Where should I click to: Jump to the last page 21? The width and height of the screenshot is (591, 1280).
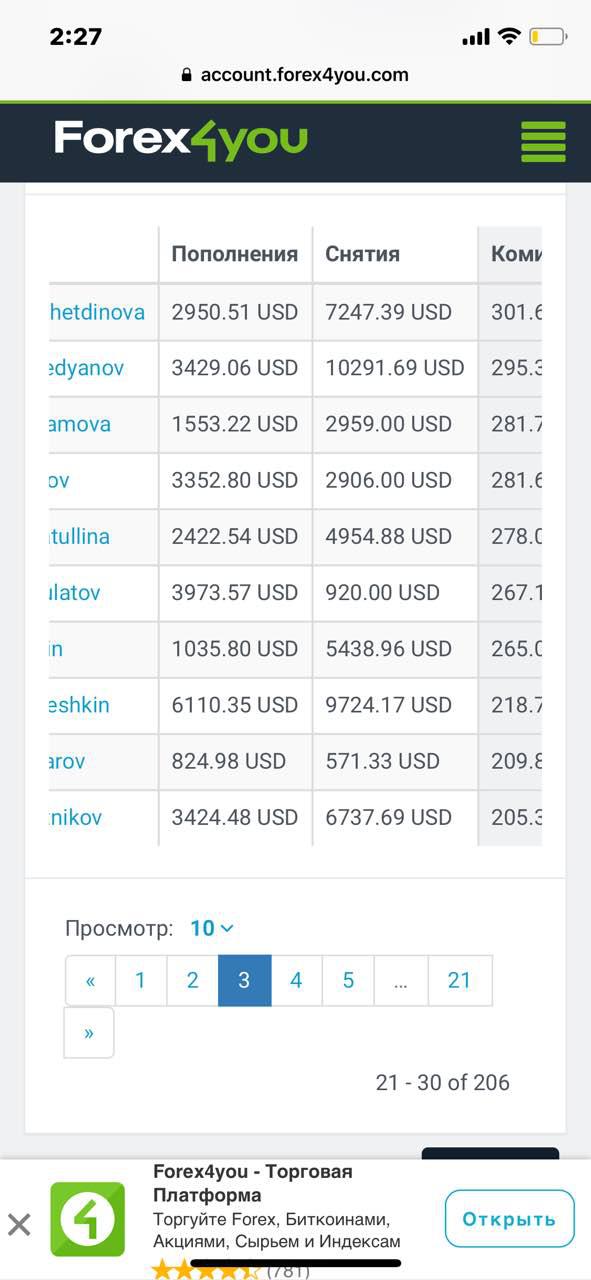459,980
